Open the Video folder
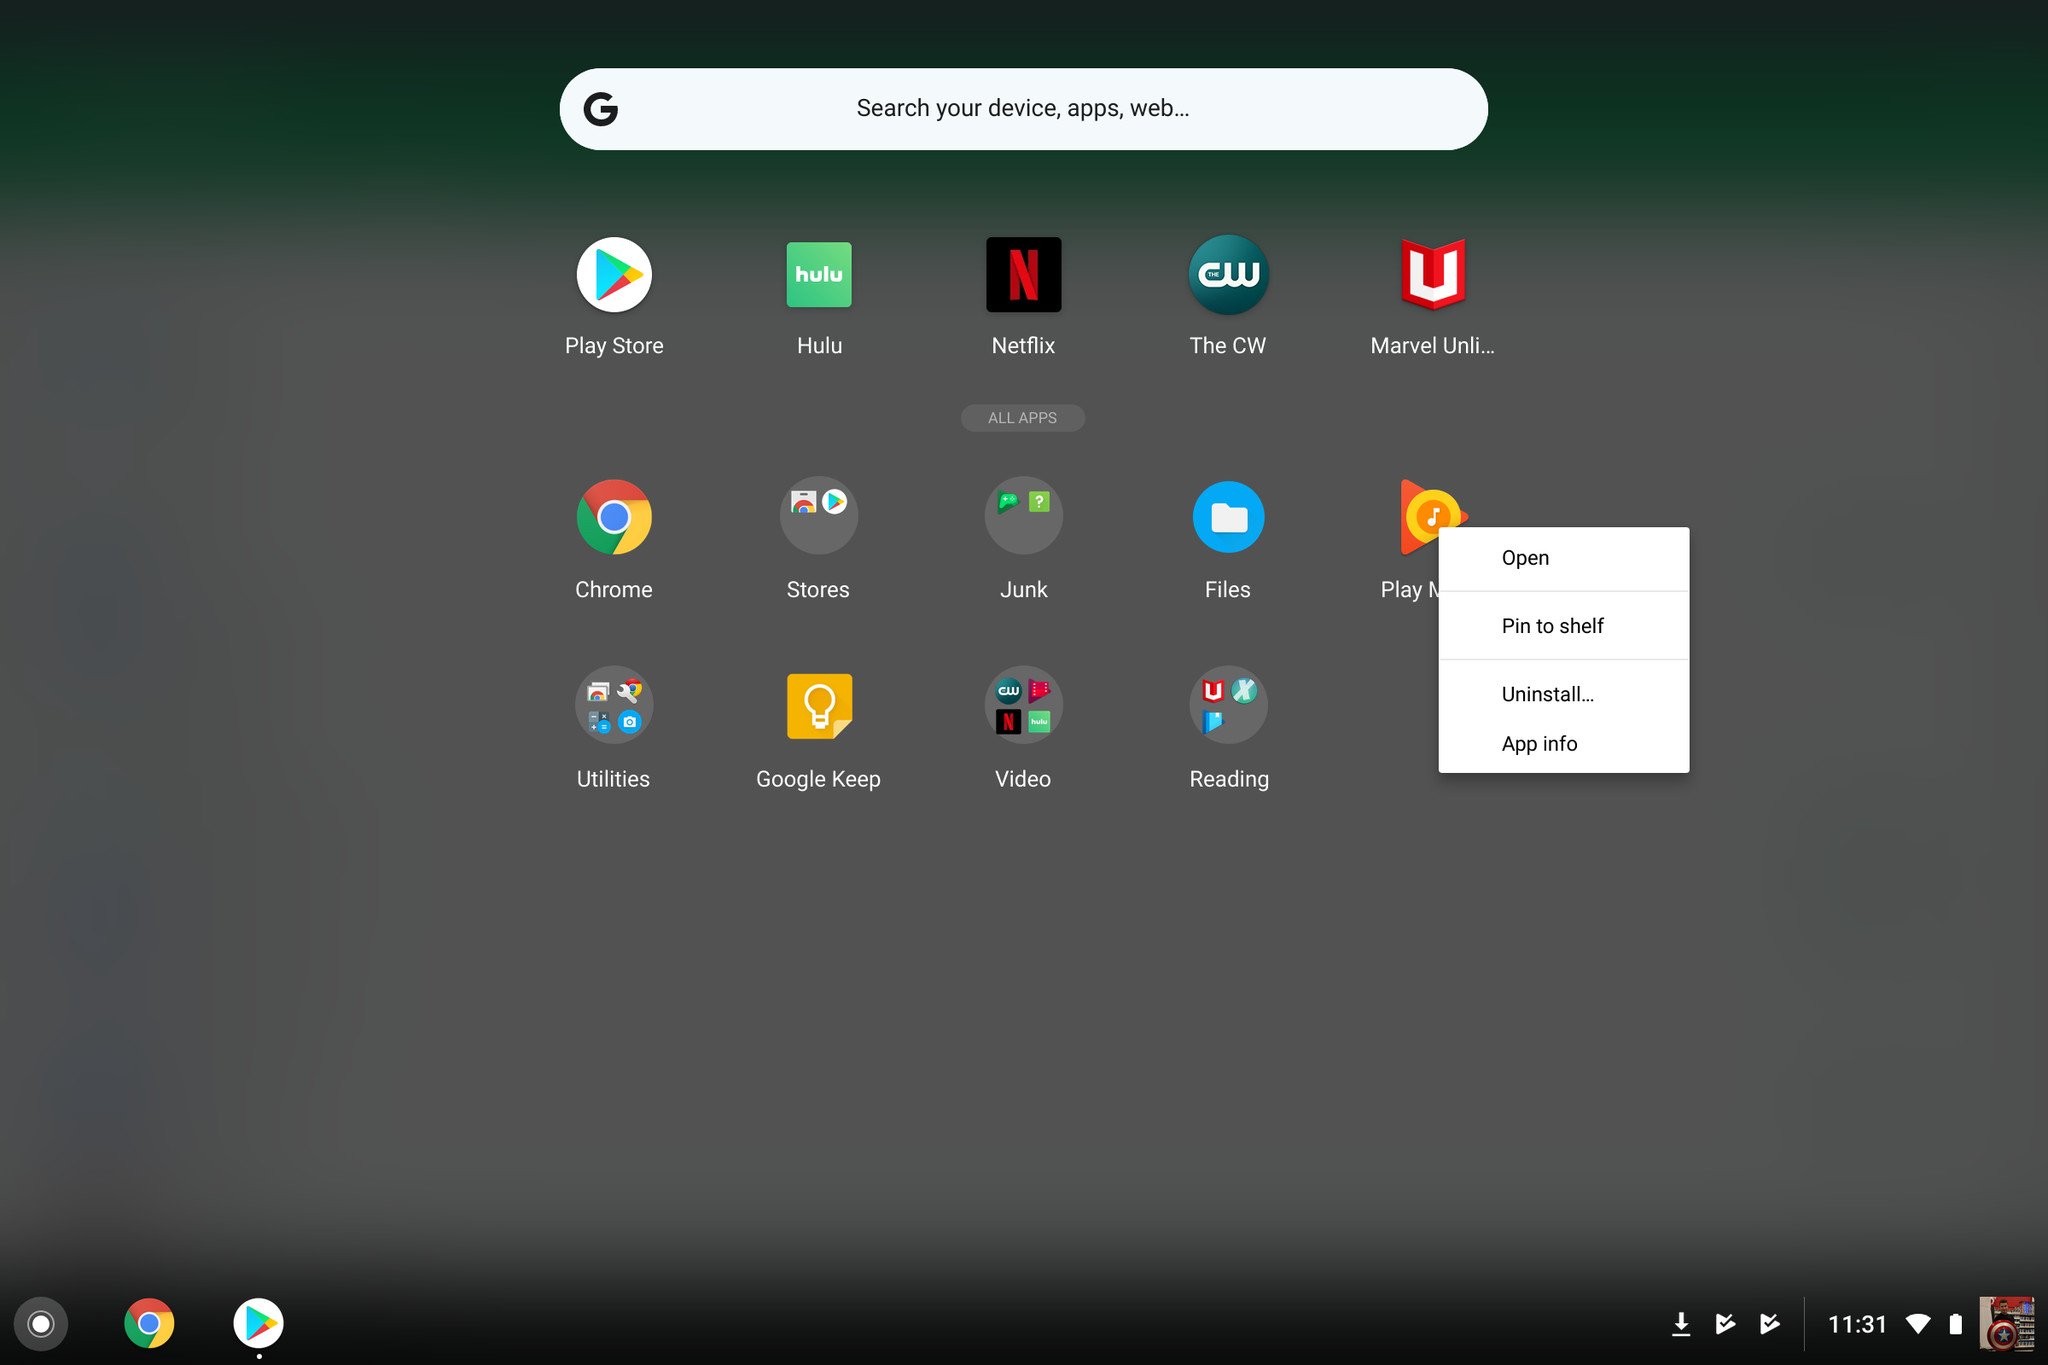Screen dimensions: 2048x1365 tap(1023, 706)
